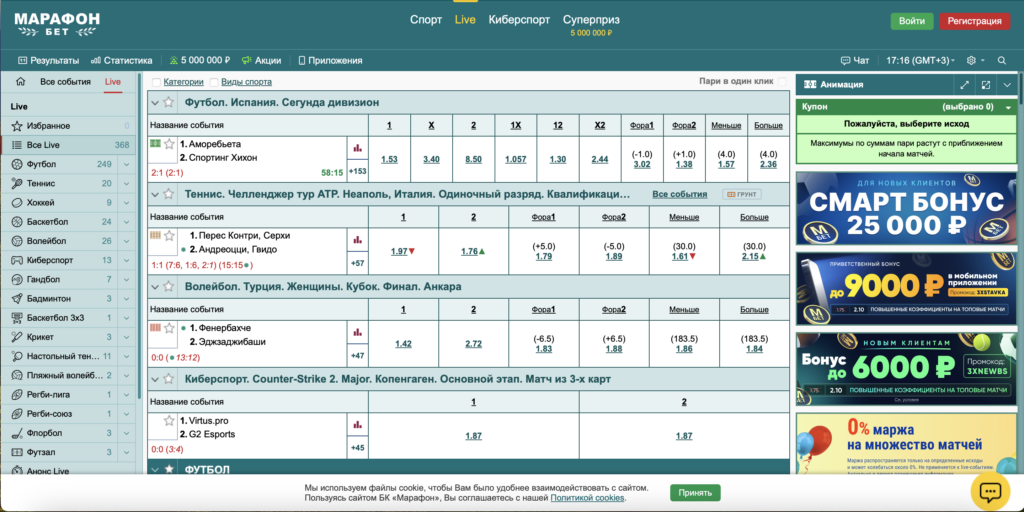Open the Акции link
1024x512 pixels.
pos(261,60)
